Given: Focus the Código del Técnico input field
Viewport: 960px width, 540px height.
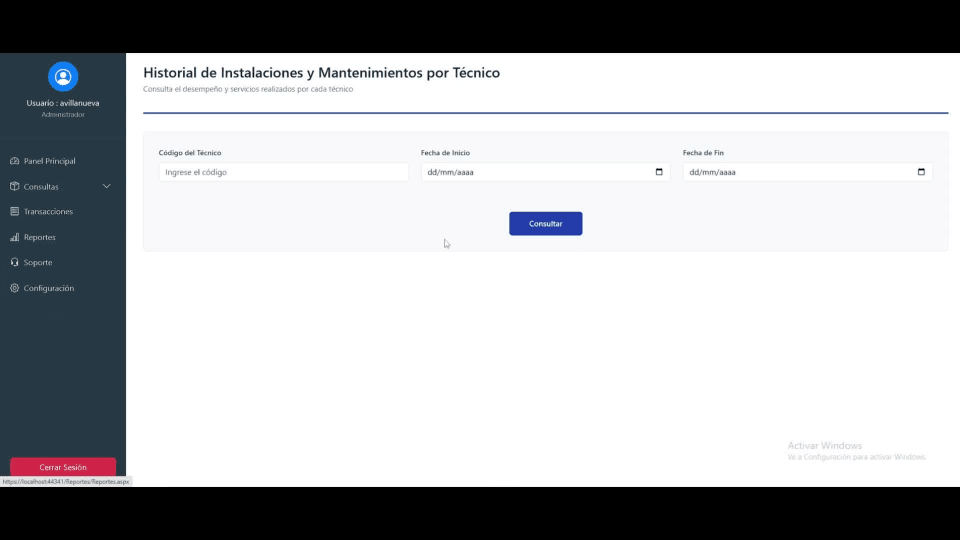Looking at the screenshot, I should 283,172.
